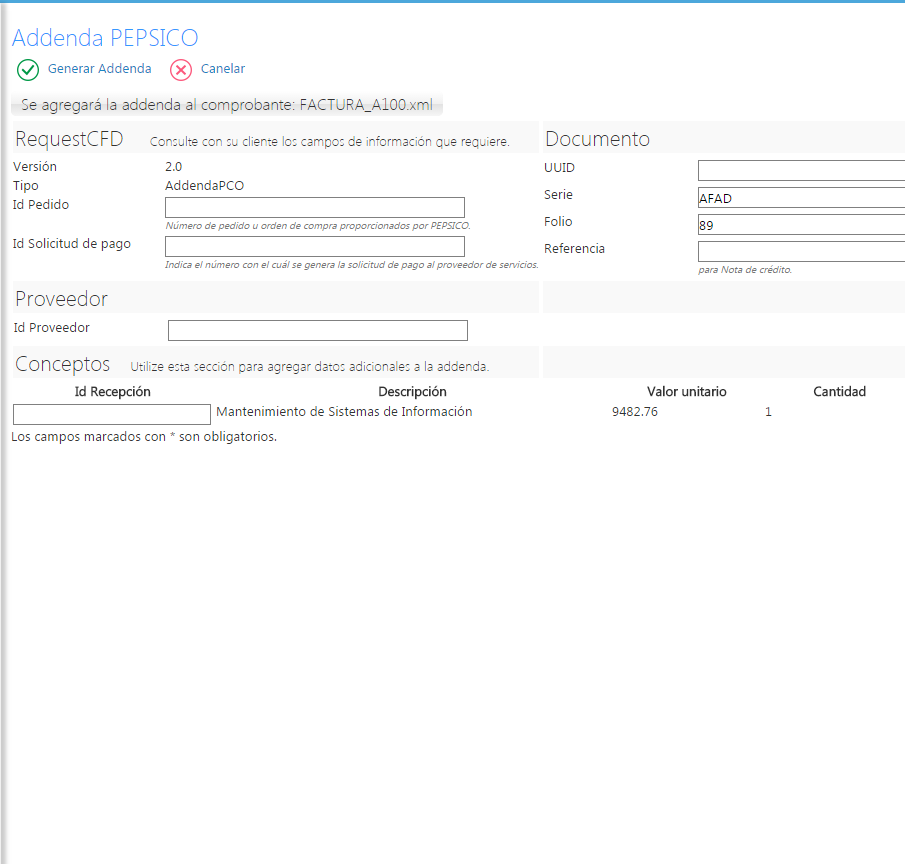Click the Id Proveedor label
This screenshot has height=864, width=905.
tap(51, 328)
